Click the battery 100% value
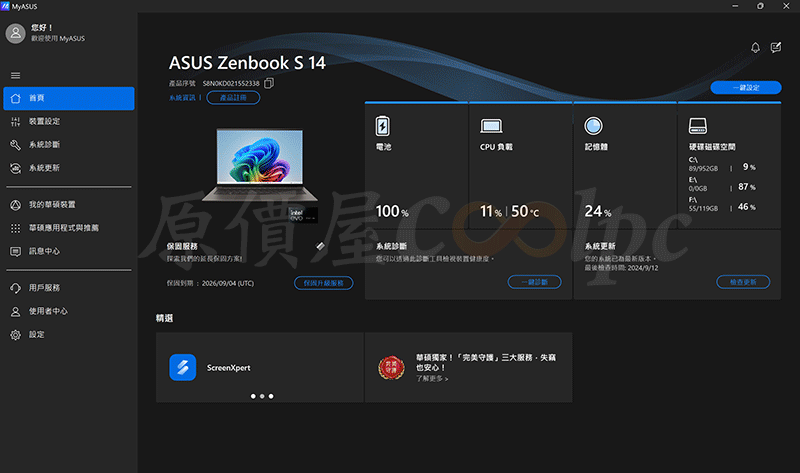The image size is (800, 473). coord(392,211)
